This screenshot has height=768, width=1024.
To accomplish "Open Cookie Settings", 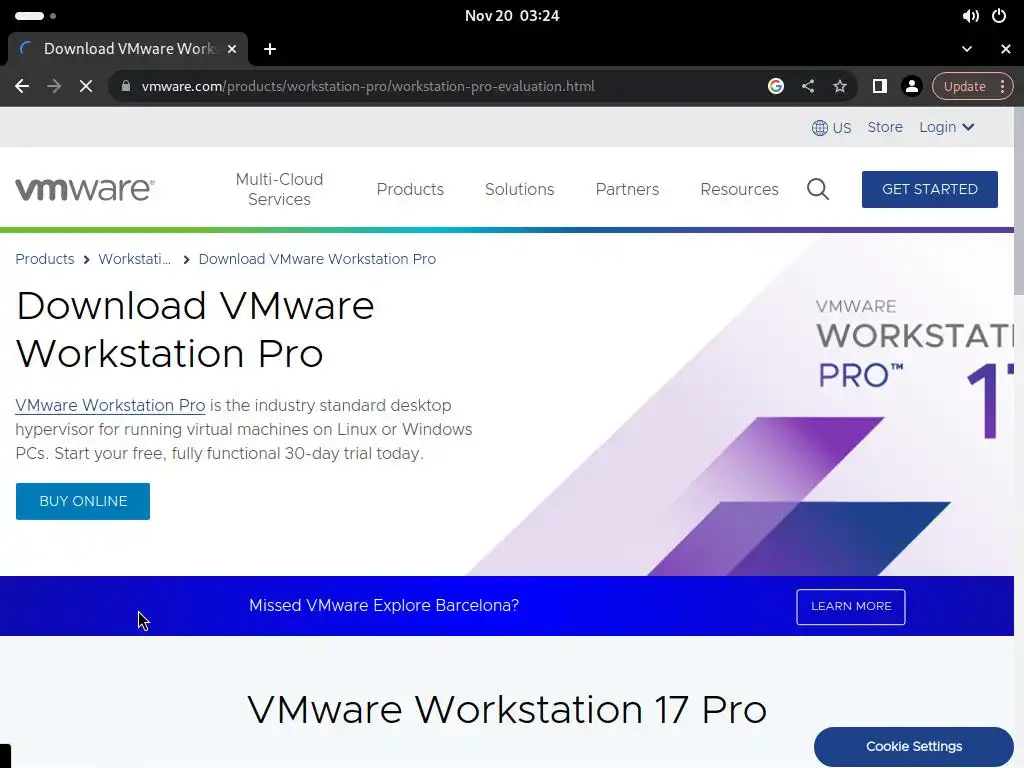I will pyautogui.click(x=914, y=746).
